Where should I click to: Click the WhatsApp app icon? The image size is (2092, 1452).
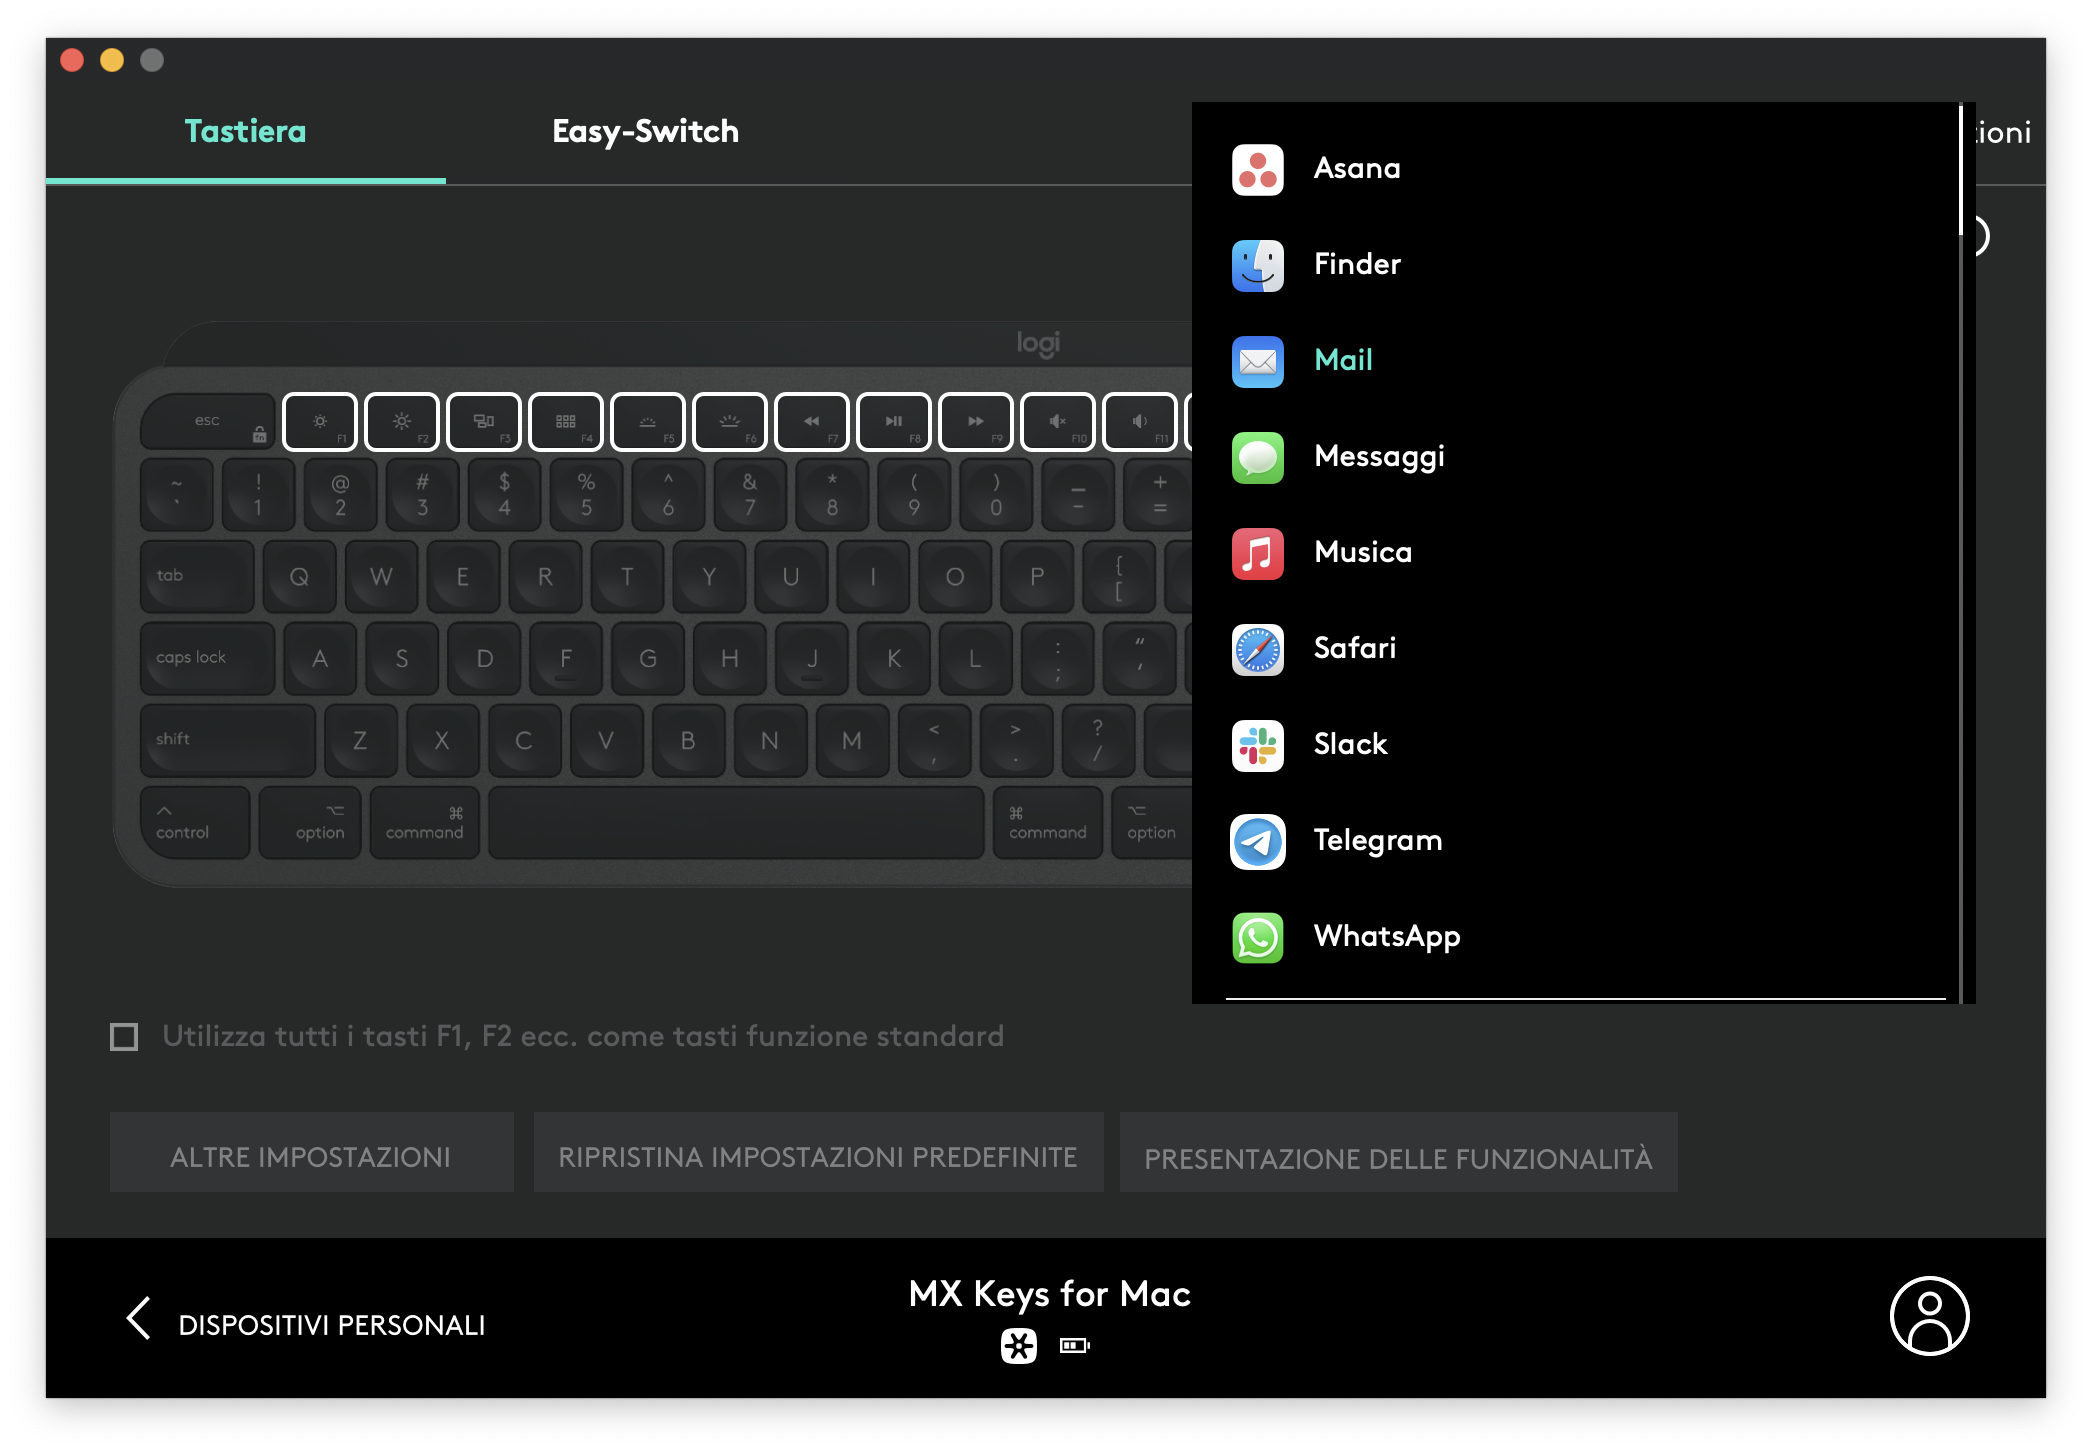coord(1258,937)
